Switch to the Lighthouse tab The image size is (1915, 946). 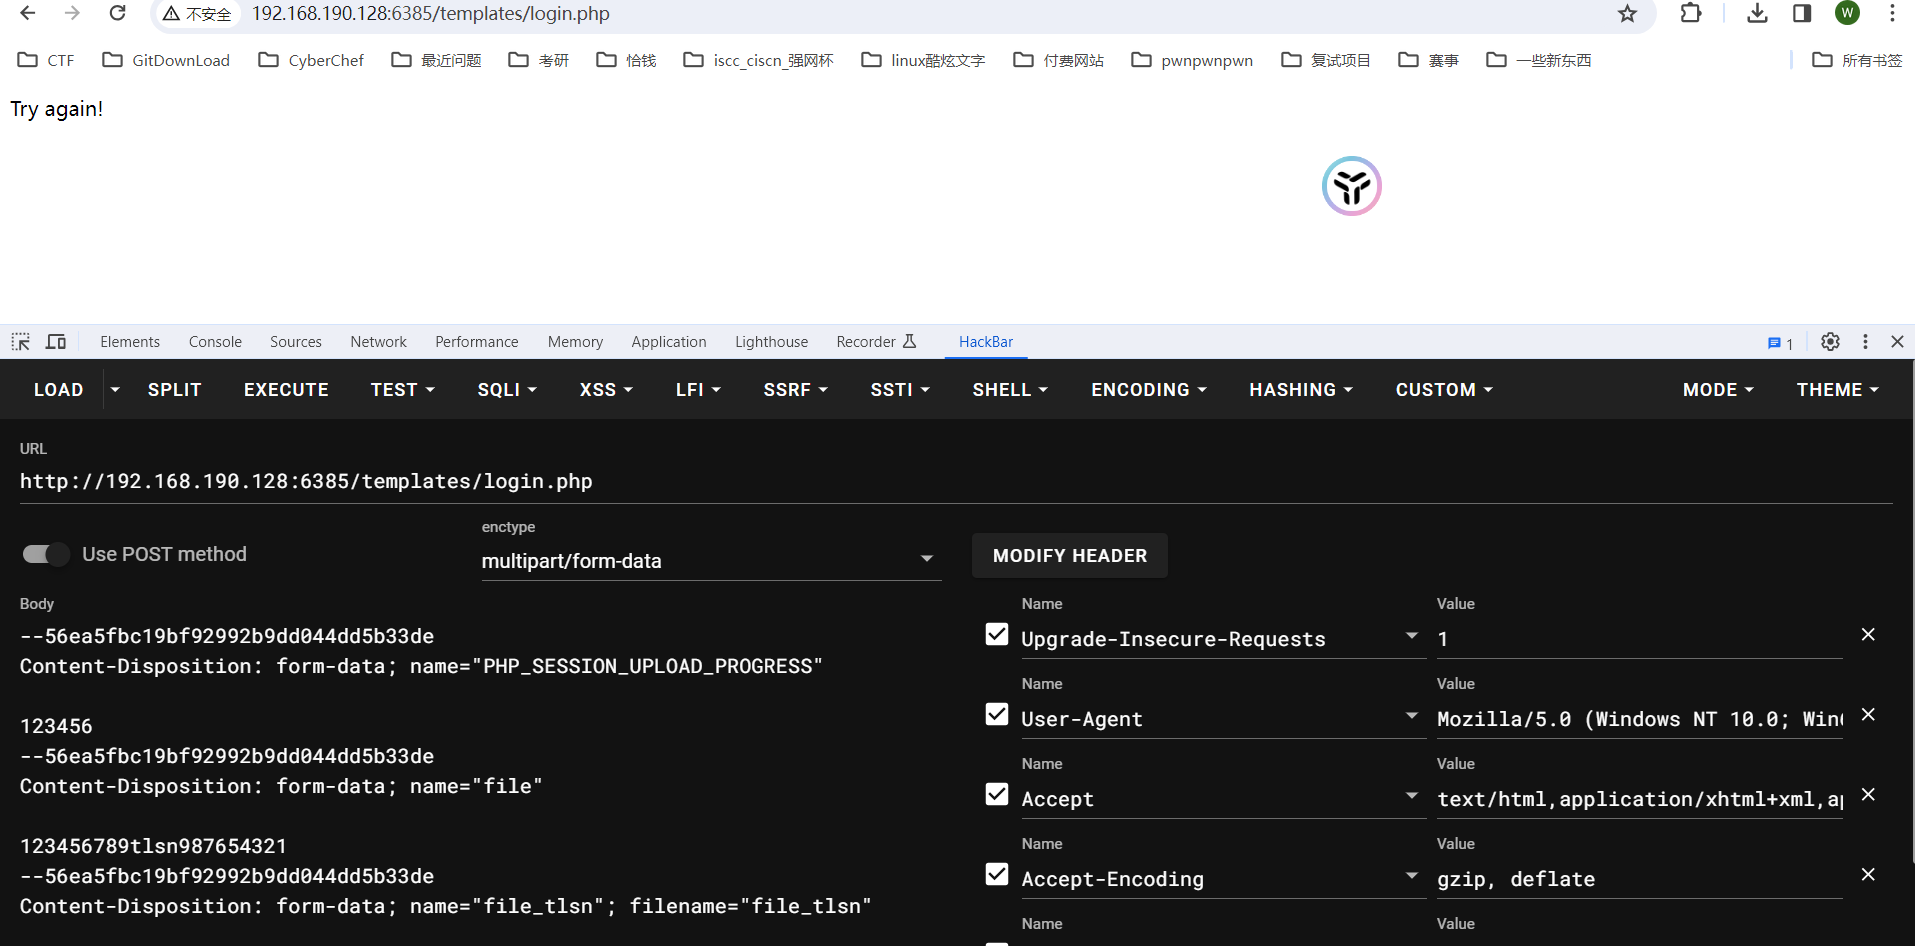(x=771, y=342)
